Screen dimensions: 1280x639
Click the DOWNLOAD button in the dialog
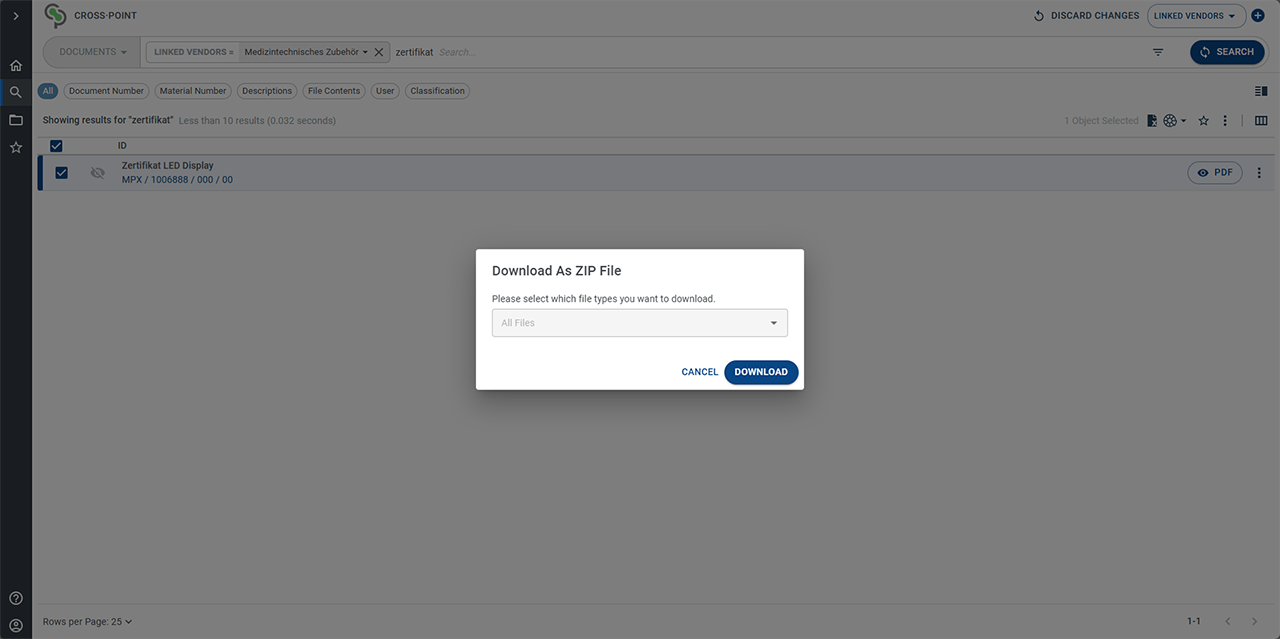click(761, 372)
